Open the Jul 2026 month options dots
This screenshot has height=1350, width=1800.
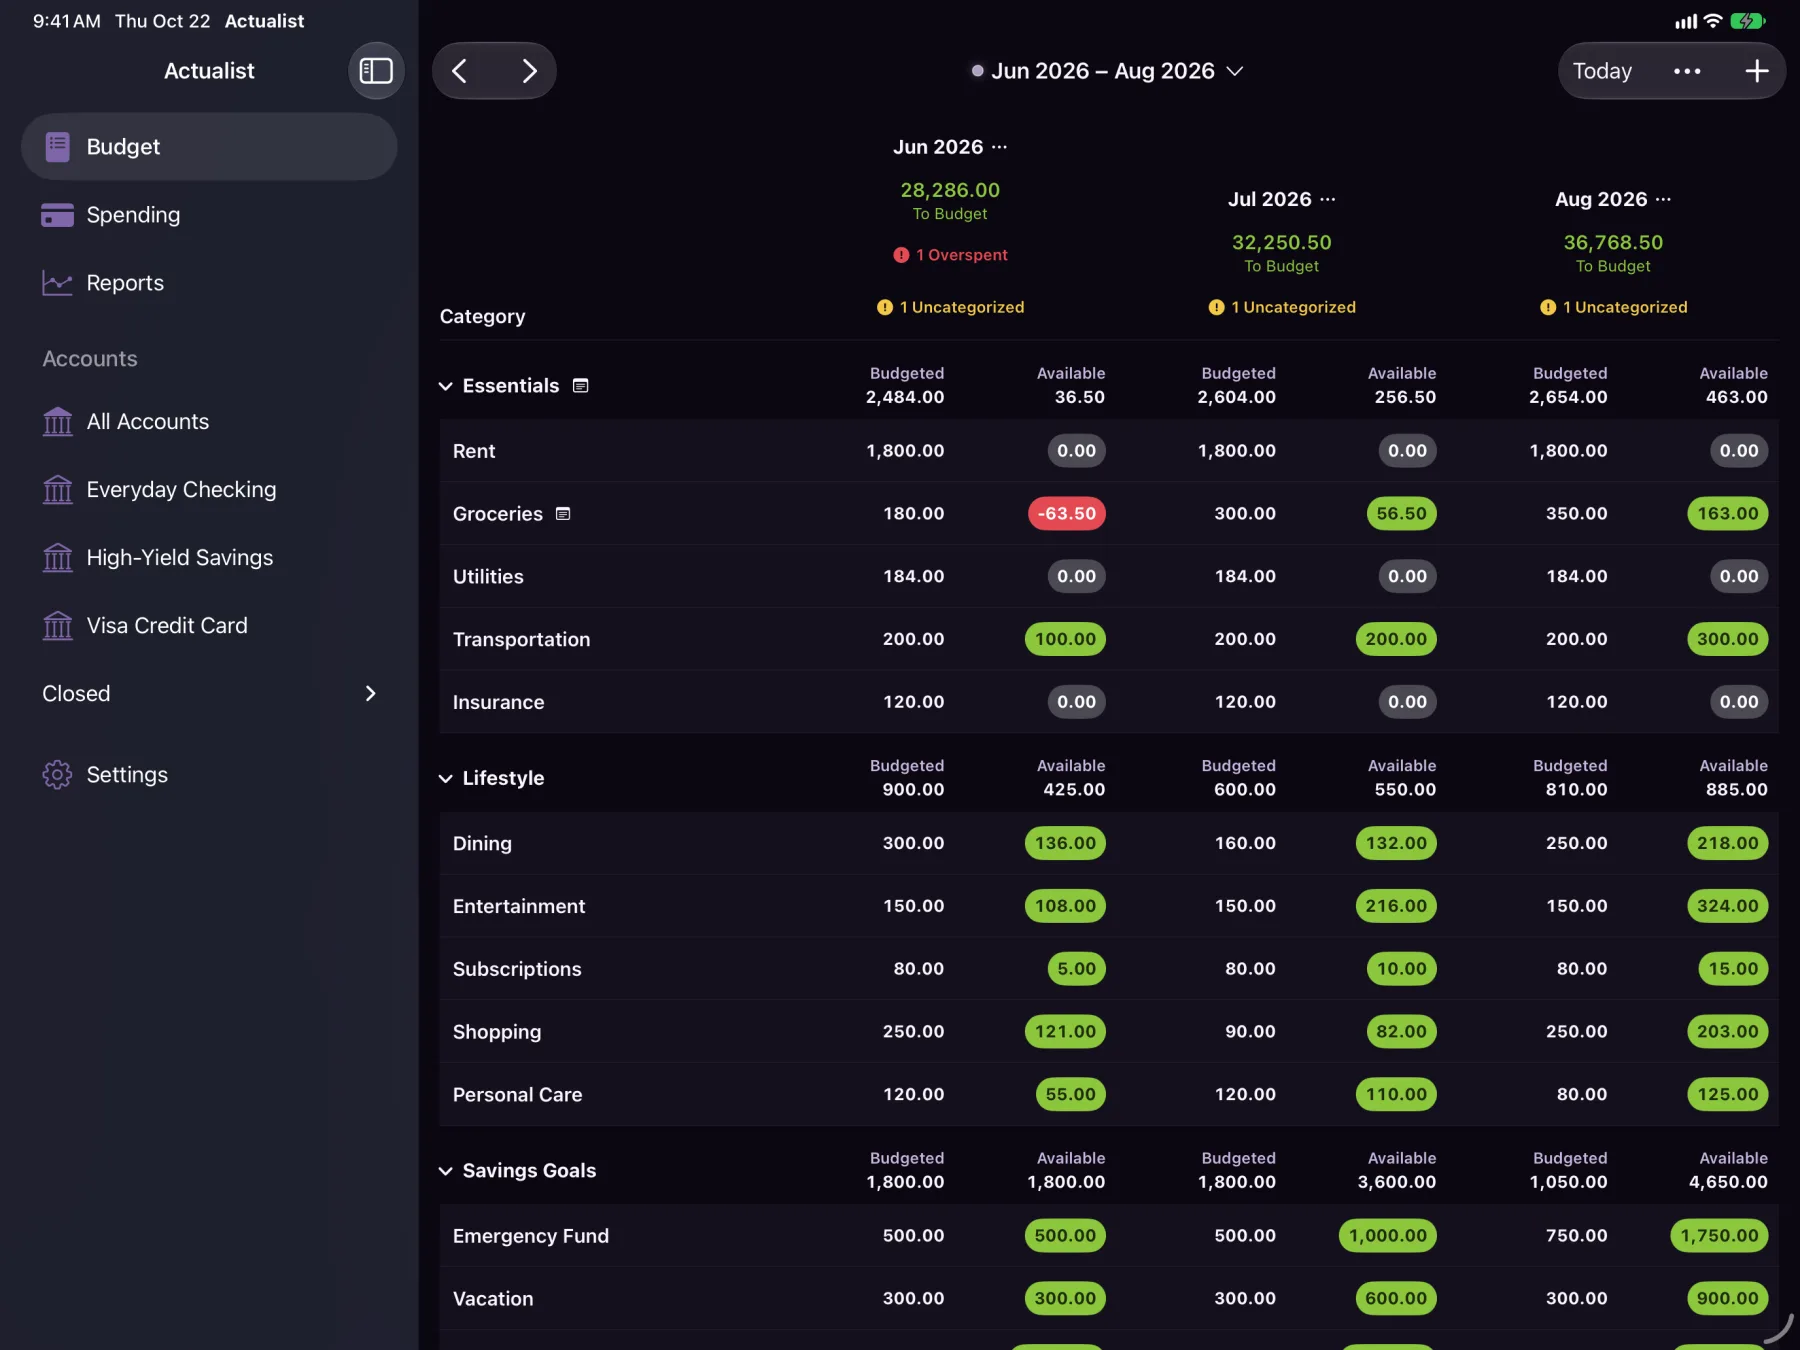(1327, 199)
